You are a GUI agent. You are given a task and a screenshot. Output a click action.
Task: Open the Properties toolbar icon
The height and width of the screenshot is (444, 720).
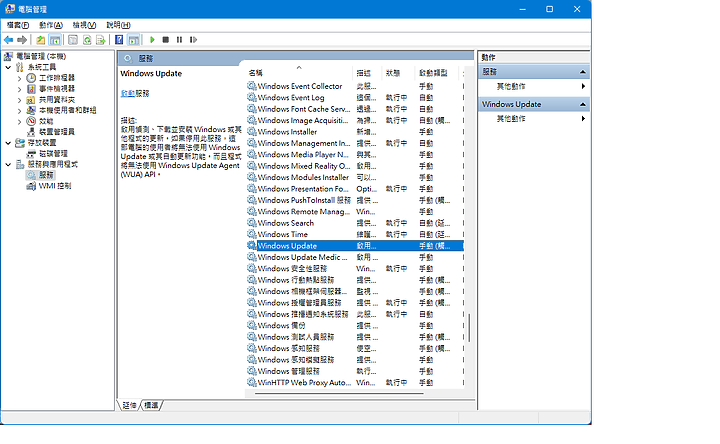pyautogui.click(x=73, y=40)
